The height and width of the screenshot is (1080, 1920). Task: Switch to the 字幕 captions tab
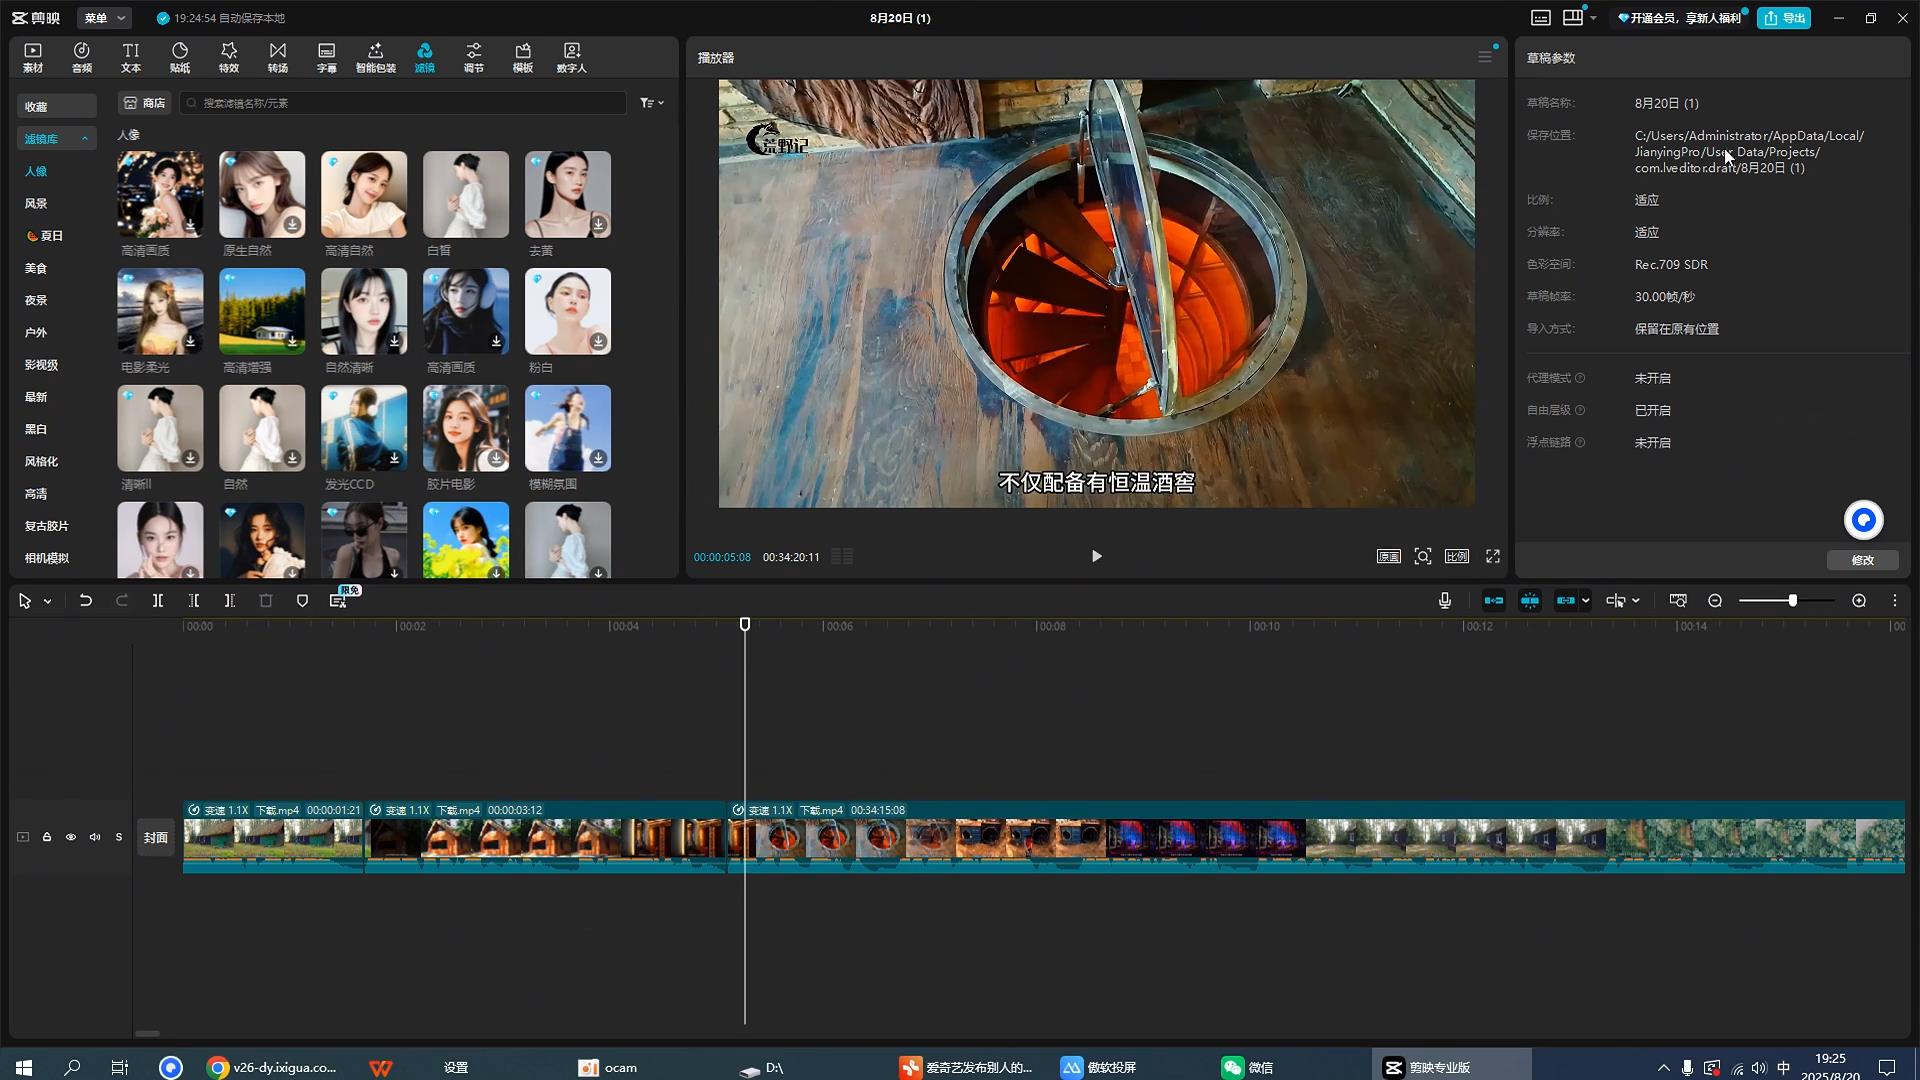click(327, 58)
